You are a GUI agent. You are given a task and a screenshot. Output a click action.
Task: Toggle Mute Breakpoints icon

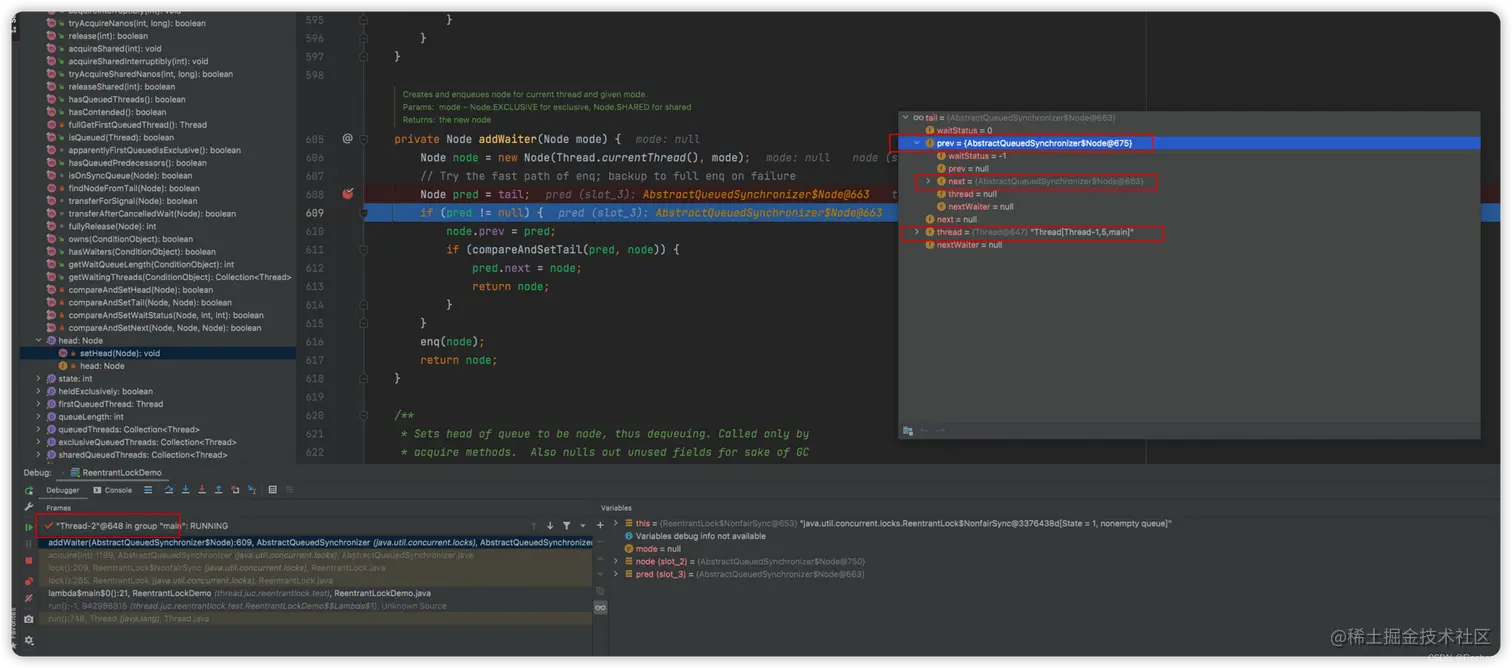tap(28, 598)
